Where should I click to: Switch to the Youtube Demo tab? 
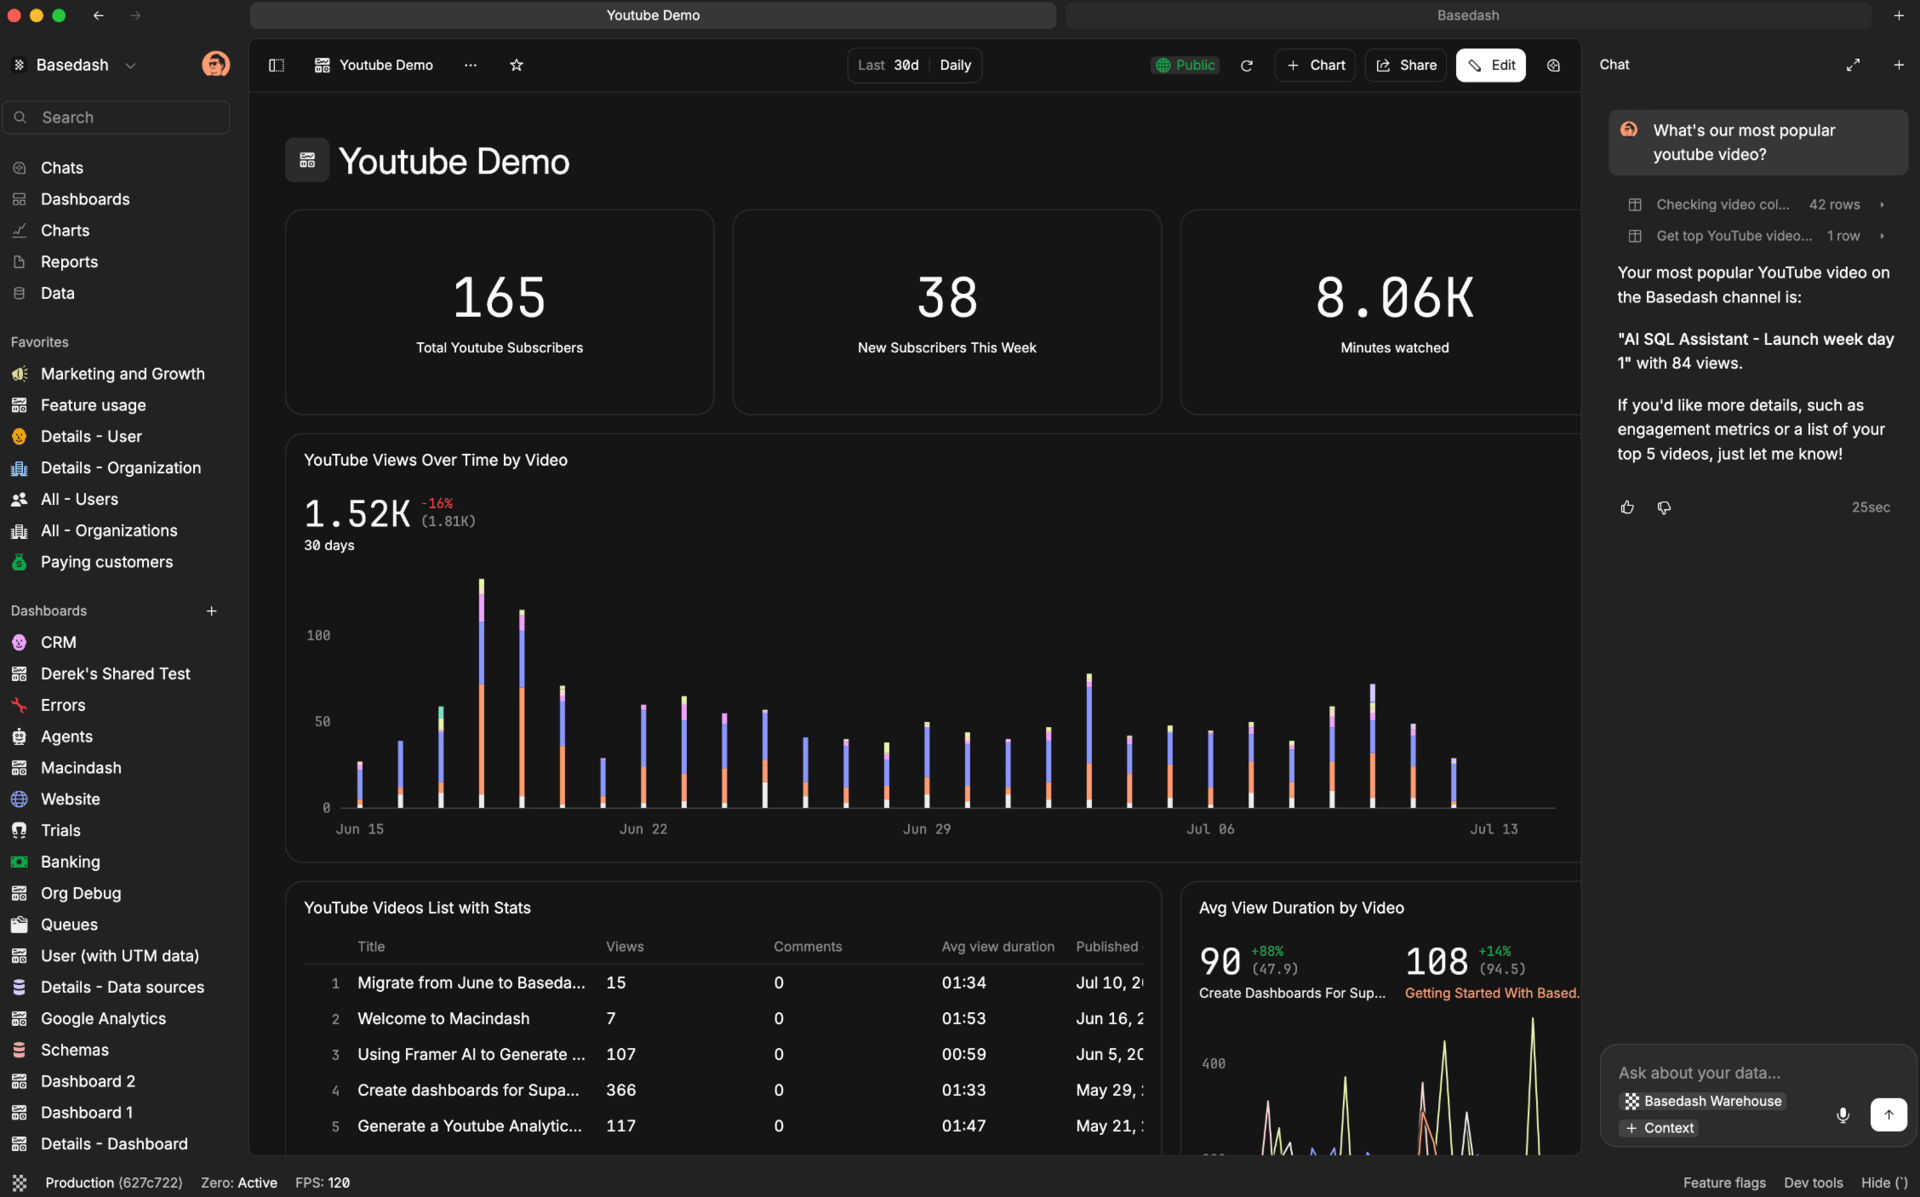point(653,15)
